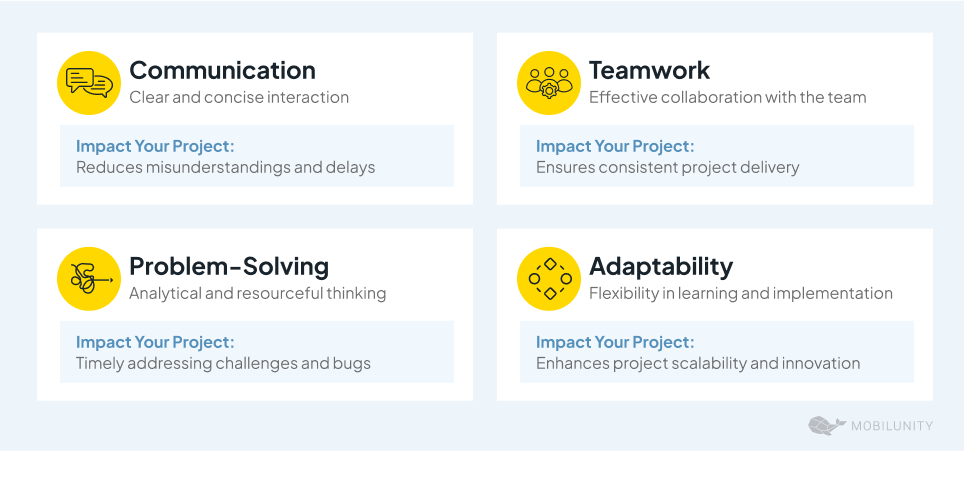Image resolution: width=964 pixels, height=478 pixels.
Task: Click the Teamwork people group icon
Action: (549, 83)
